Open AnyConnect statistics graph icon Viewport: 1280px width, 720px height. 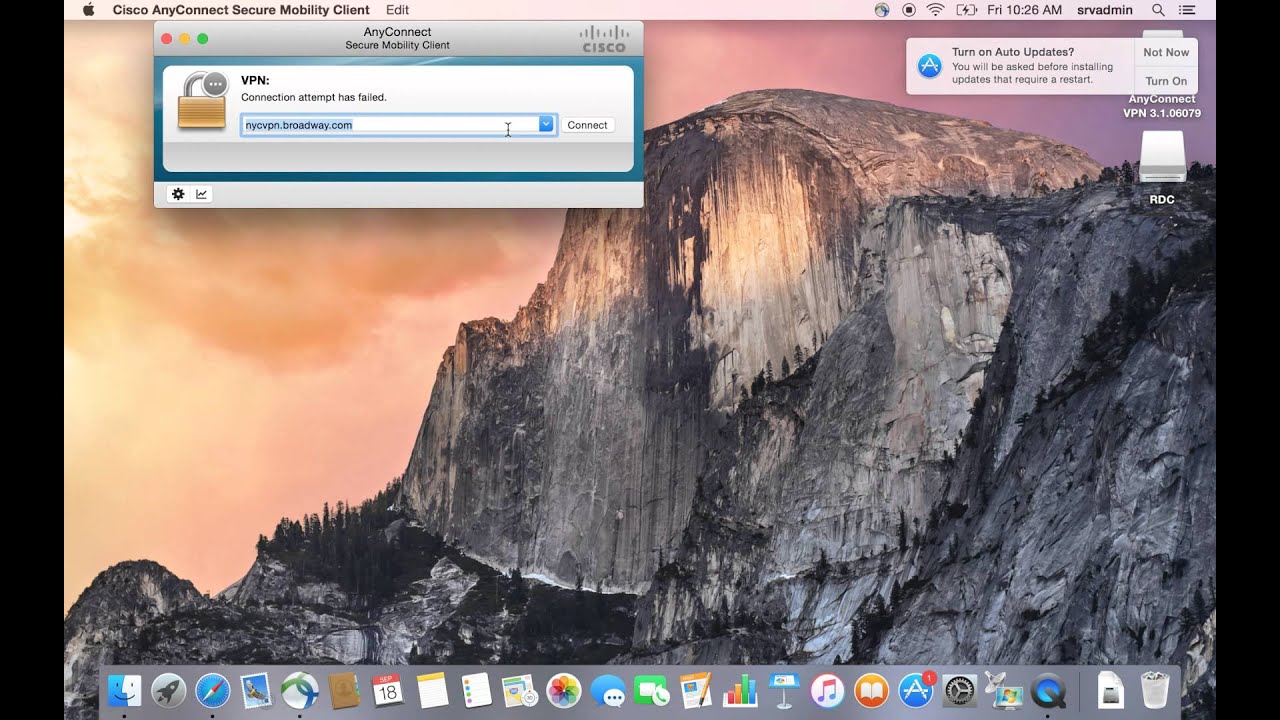201,194
